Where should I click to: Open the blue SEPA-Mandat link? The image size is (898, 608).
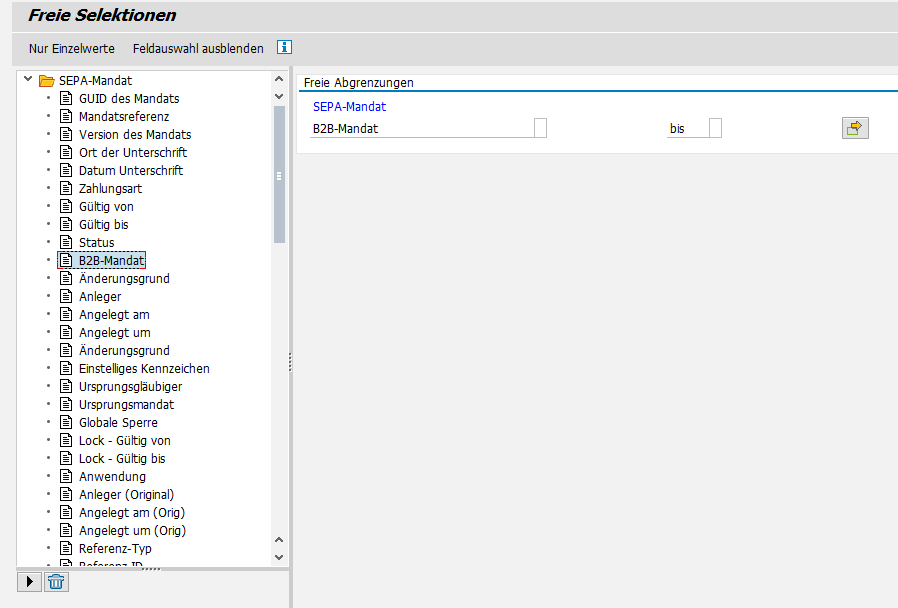(349, 106)
